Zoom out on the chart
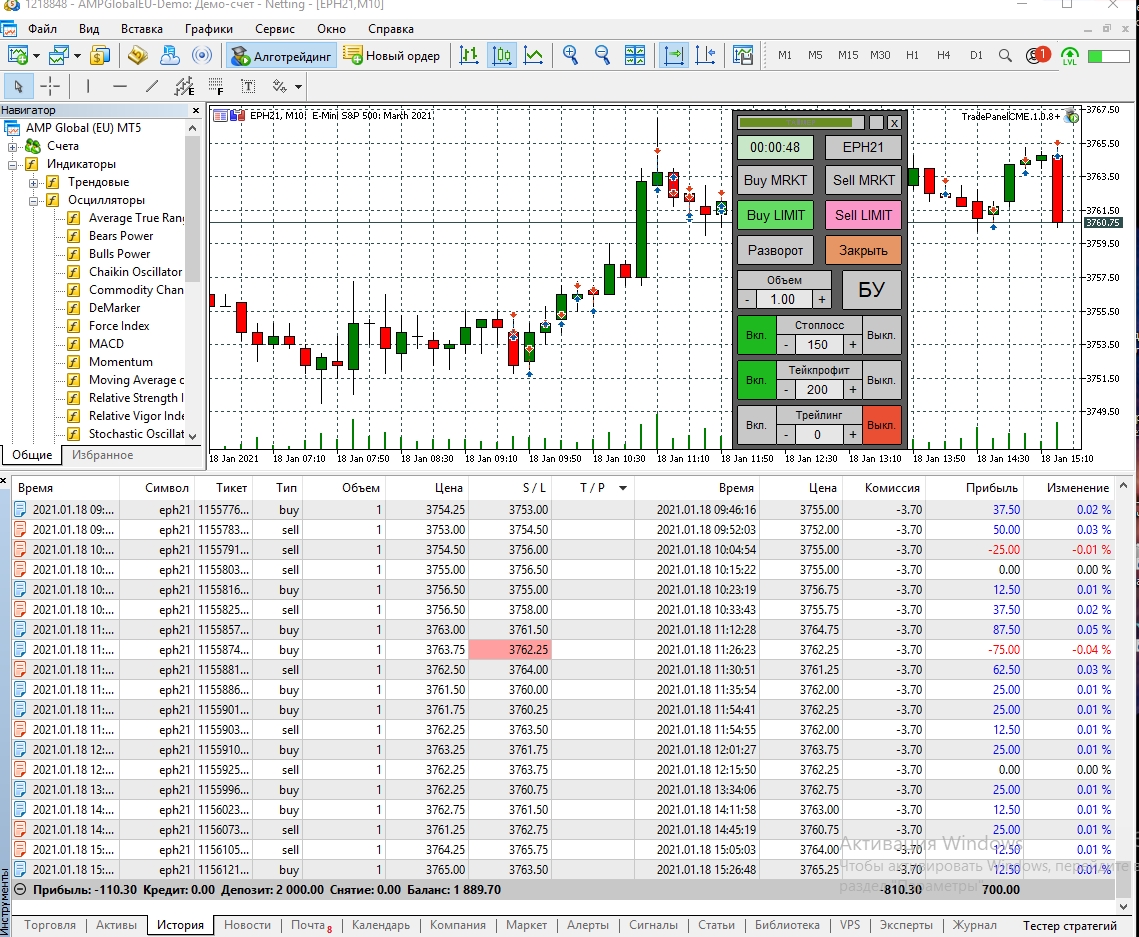The image size is (1139, 937). point(602,55)
